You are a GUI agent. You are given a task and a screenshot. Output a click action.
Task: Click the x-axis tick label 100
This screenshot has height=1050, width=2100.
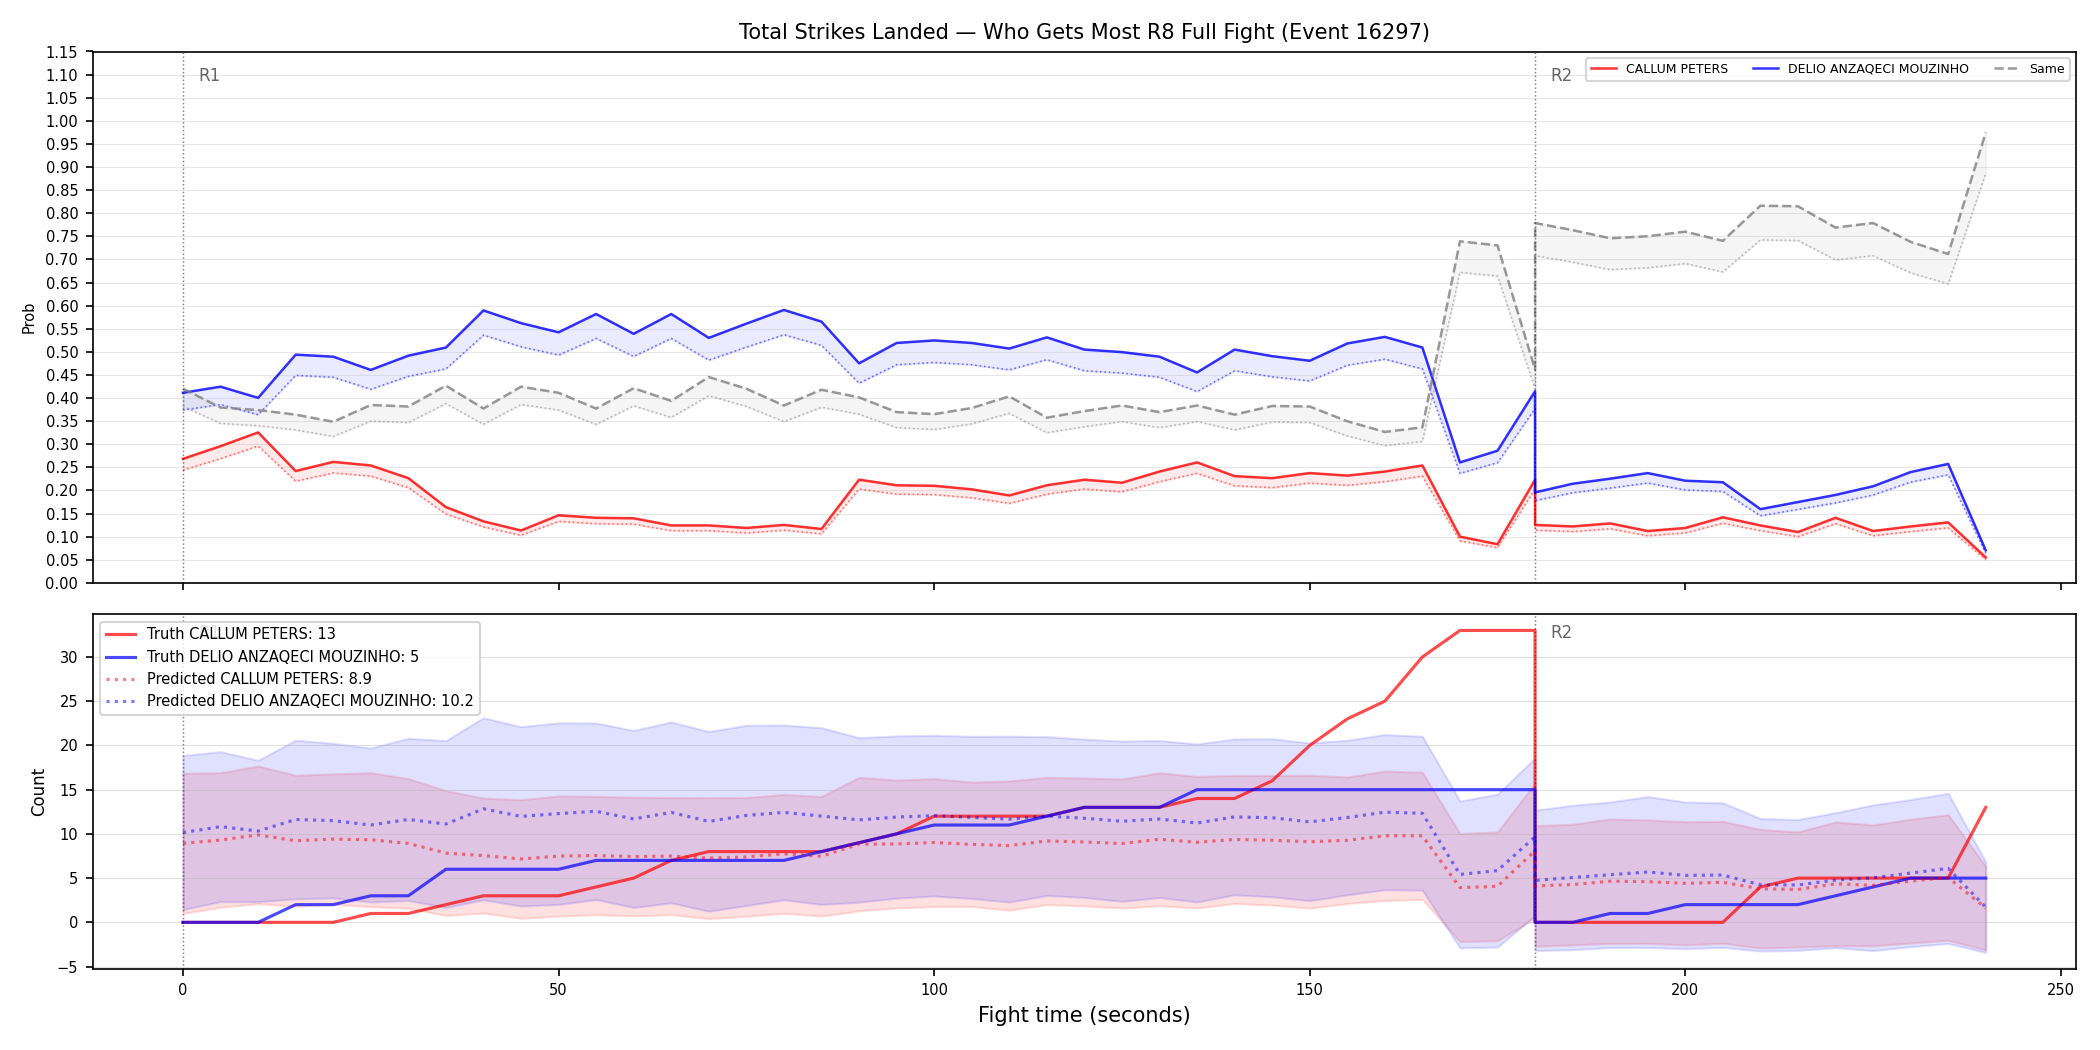(x=933, y=990)
